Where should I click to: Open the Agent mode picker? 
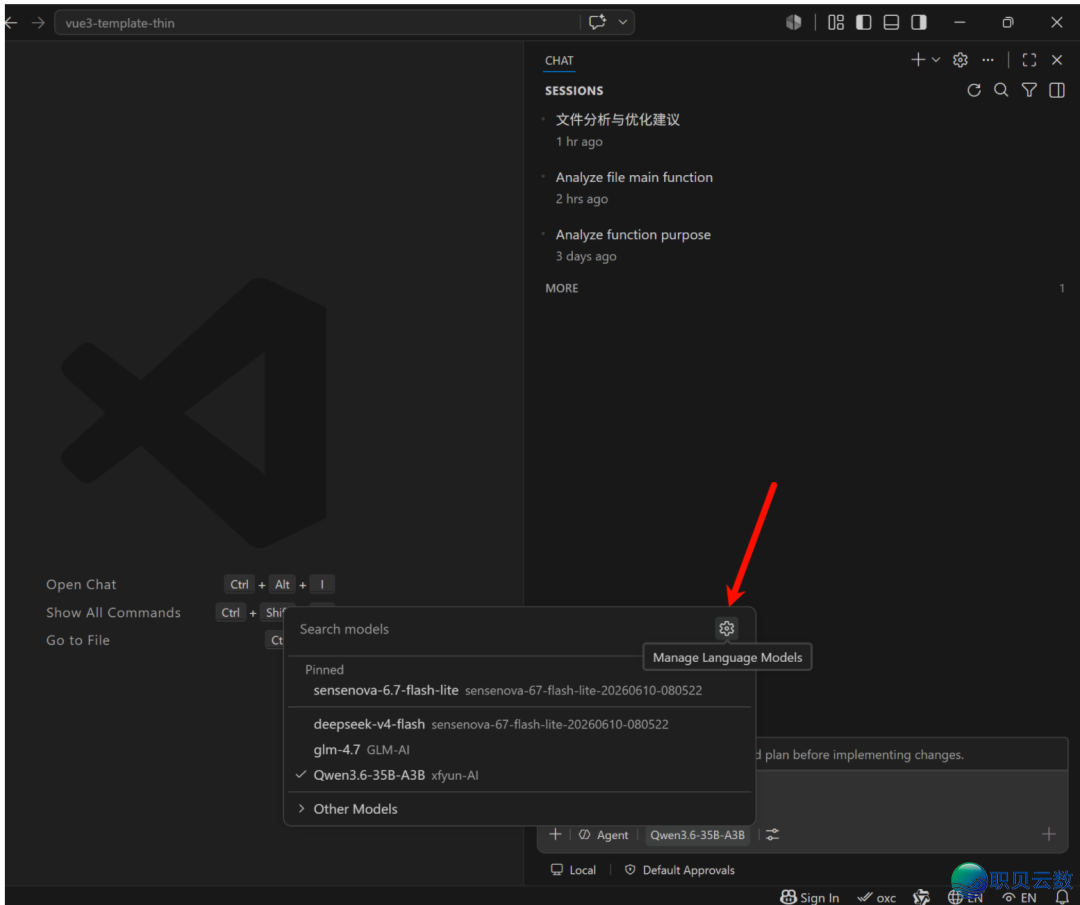pyautogui.click(x=604, y=835)
